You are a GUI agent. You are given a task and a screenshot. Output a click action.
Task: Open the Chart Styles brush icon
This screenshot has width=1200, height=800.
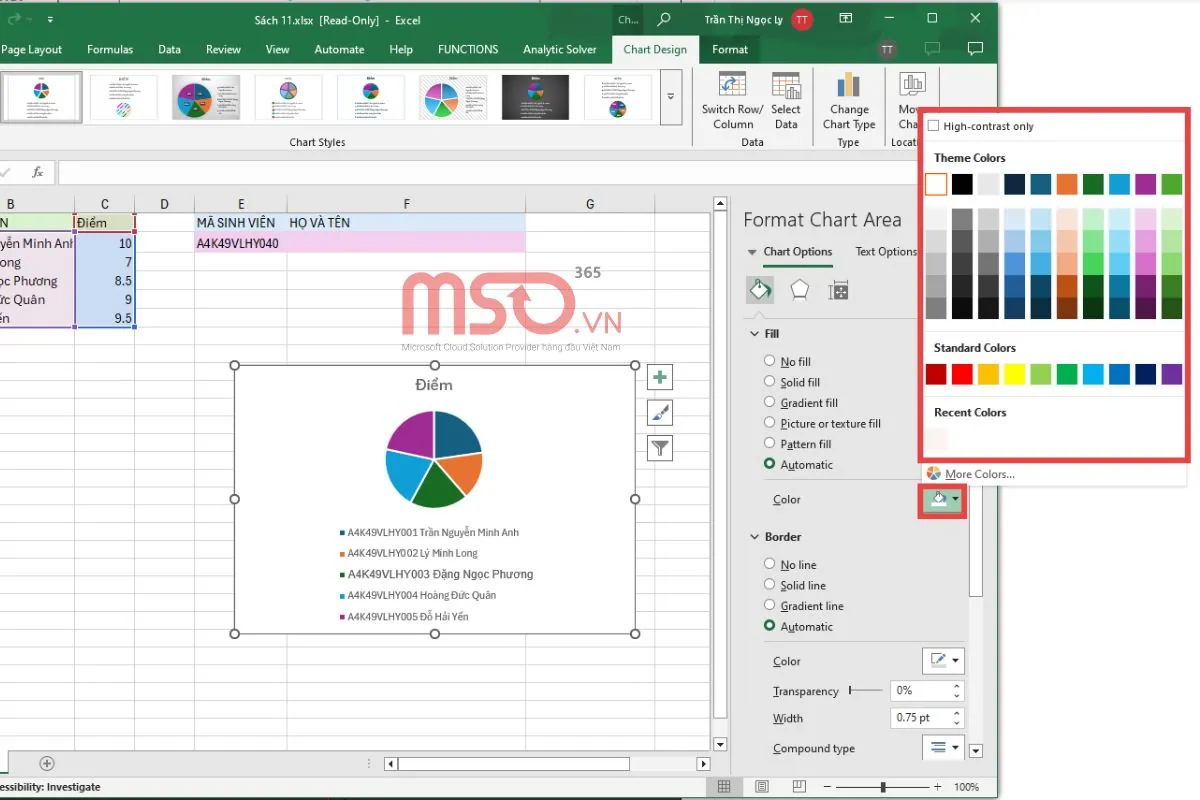point(659,412)
